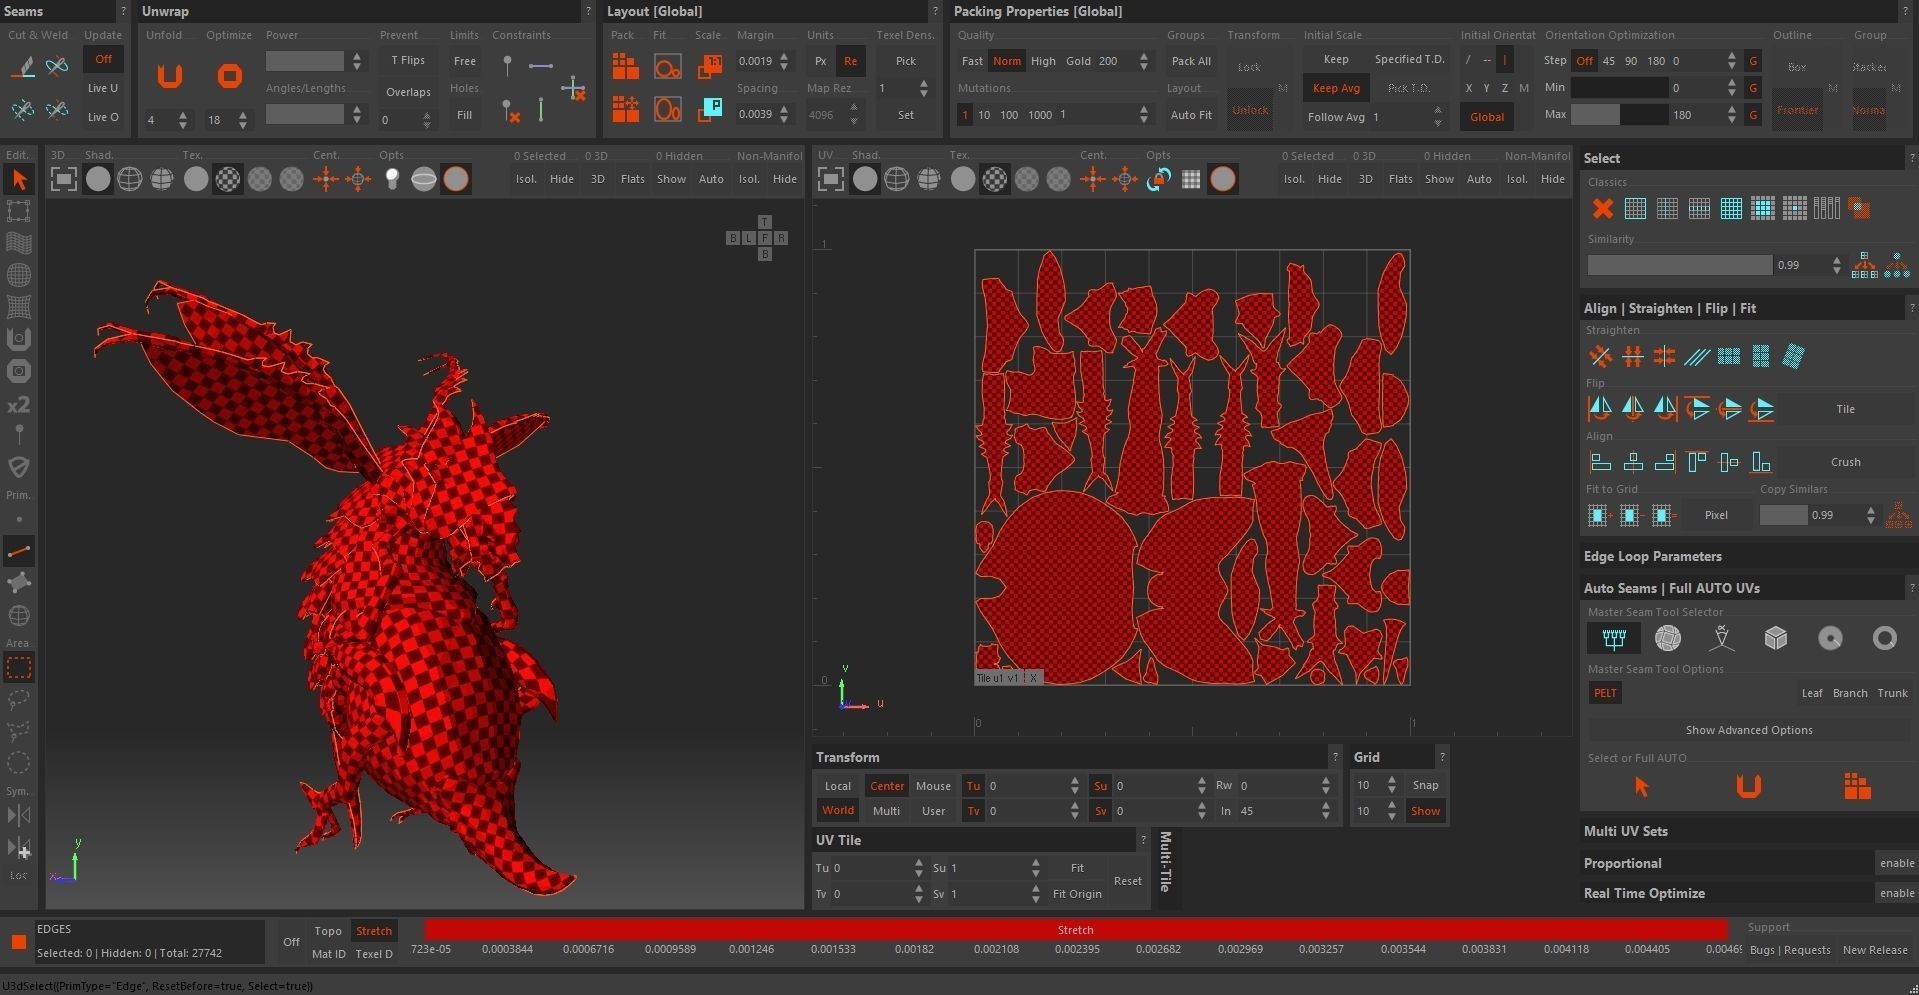Adjust the Spacing value stepper
The image size is (1919, 995).
coord(784,114)
